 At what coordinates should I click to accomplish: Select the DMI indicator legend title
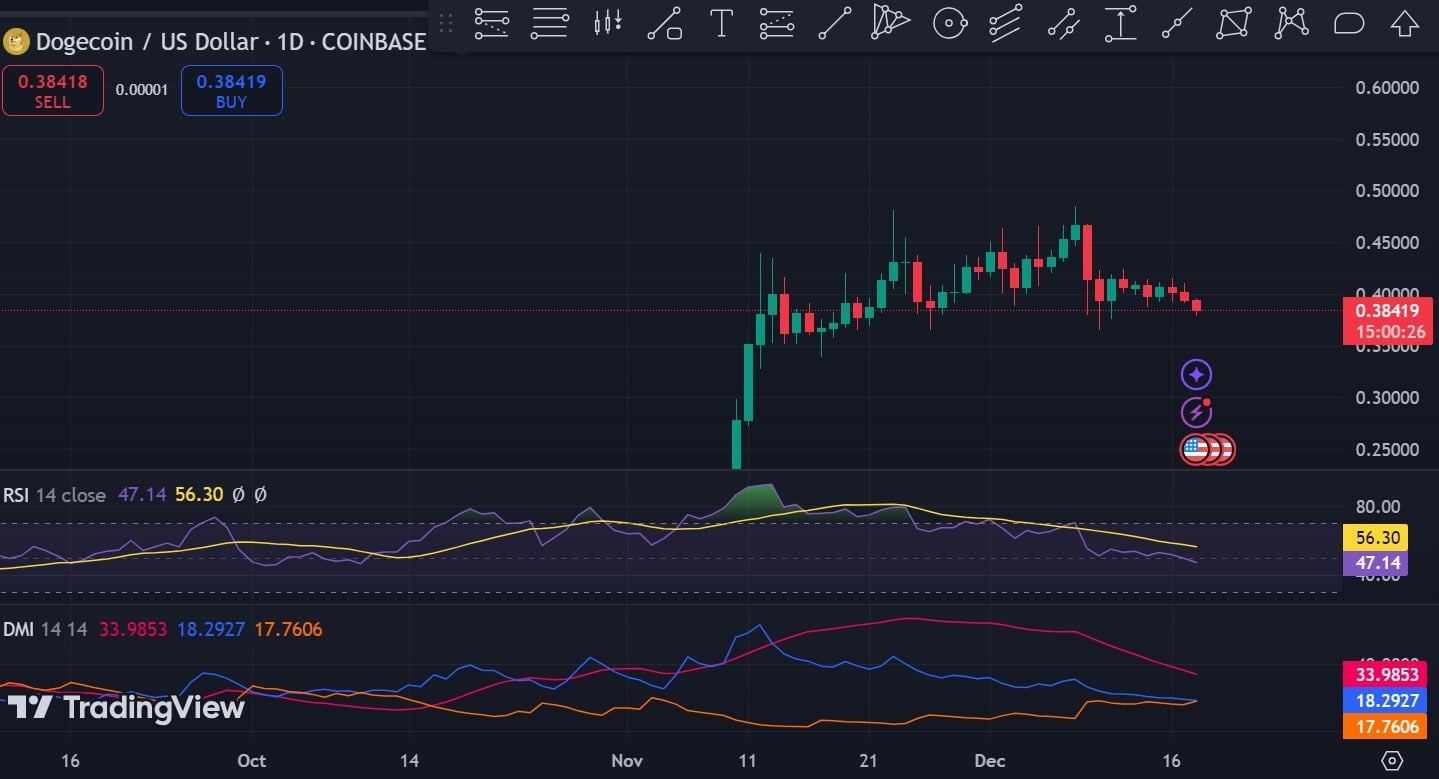click(18, 630)
